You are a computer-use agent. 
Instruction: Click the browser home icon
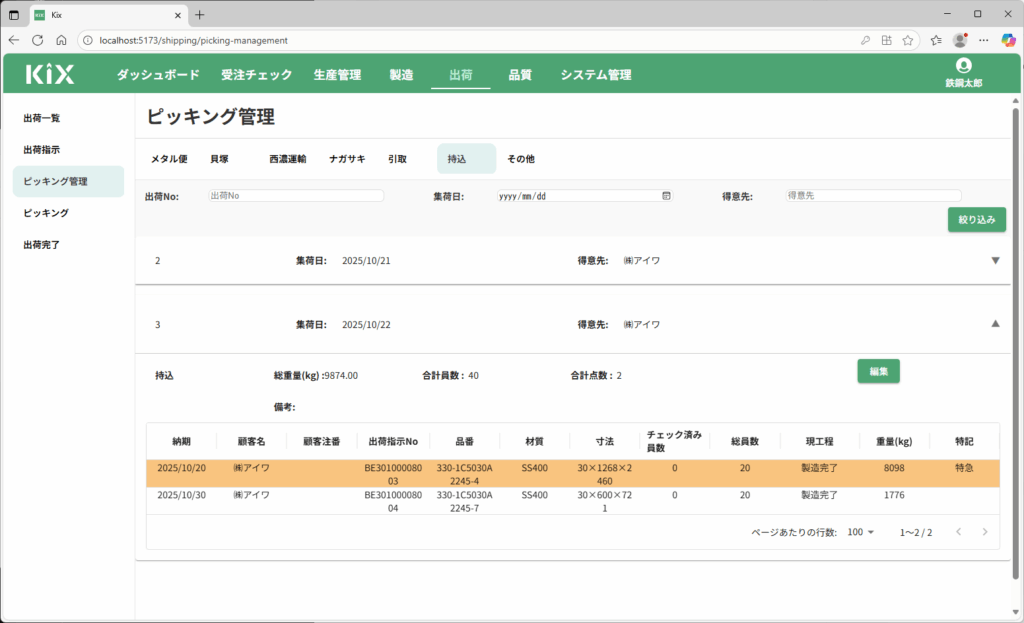[x=61, y=40]
